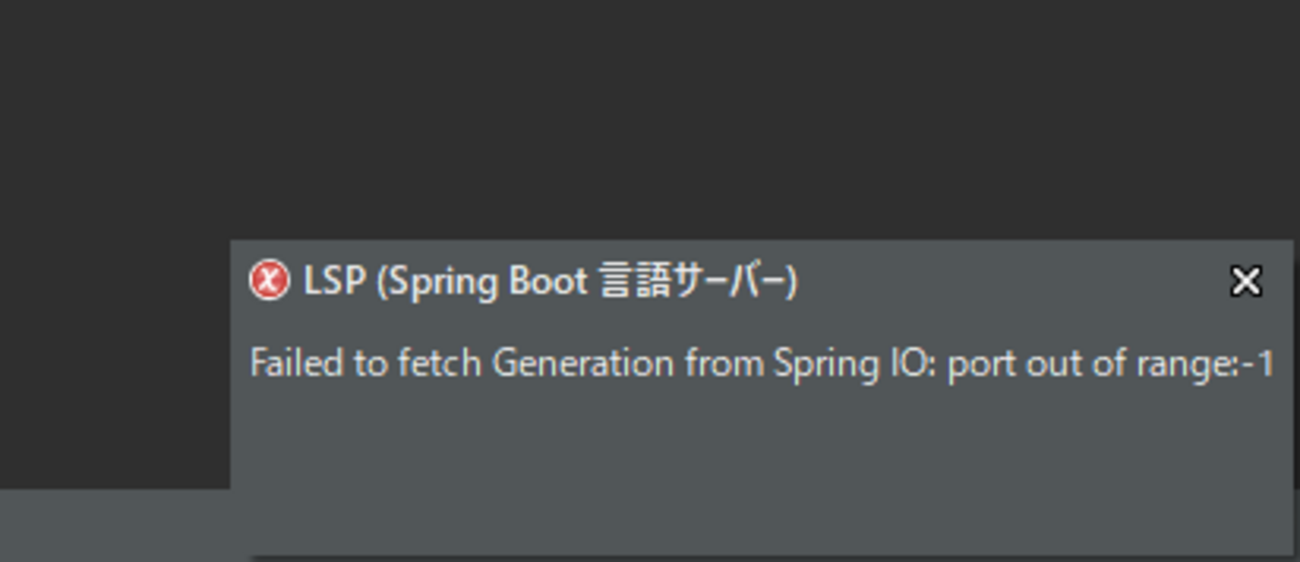
Task: Click the dark editor area above notification
Action: coord(650,120)
